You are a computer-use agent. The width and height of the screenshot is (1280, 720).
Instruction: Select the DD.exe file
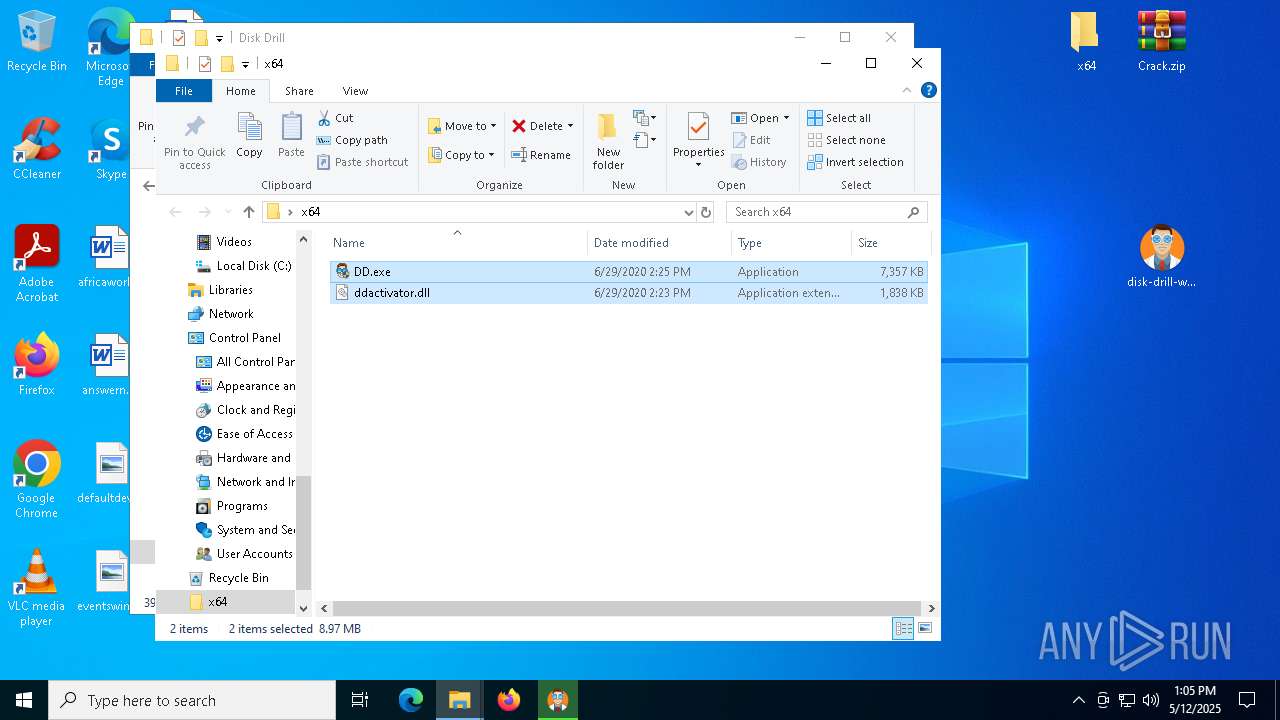click(x=629, y=272)
